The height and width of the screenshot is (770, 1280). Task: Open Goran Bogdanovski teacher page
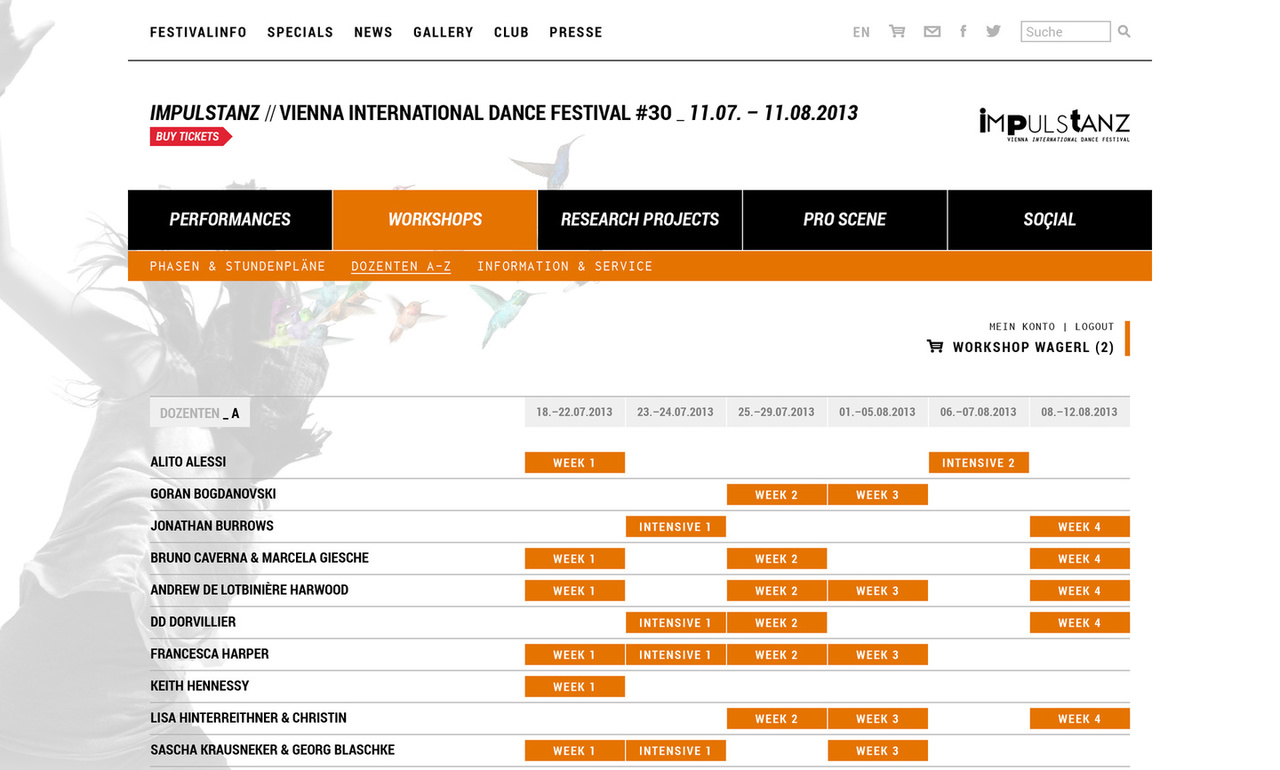pyautogui.click(x=213, y=494)
